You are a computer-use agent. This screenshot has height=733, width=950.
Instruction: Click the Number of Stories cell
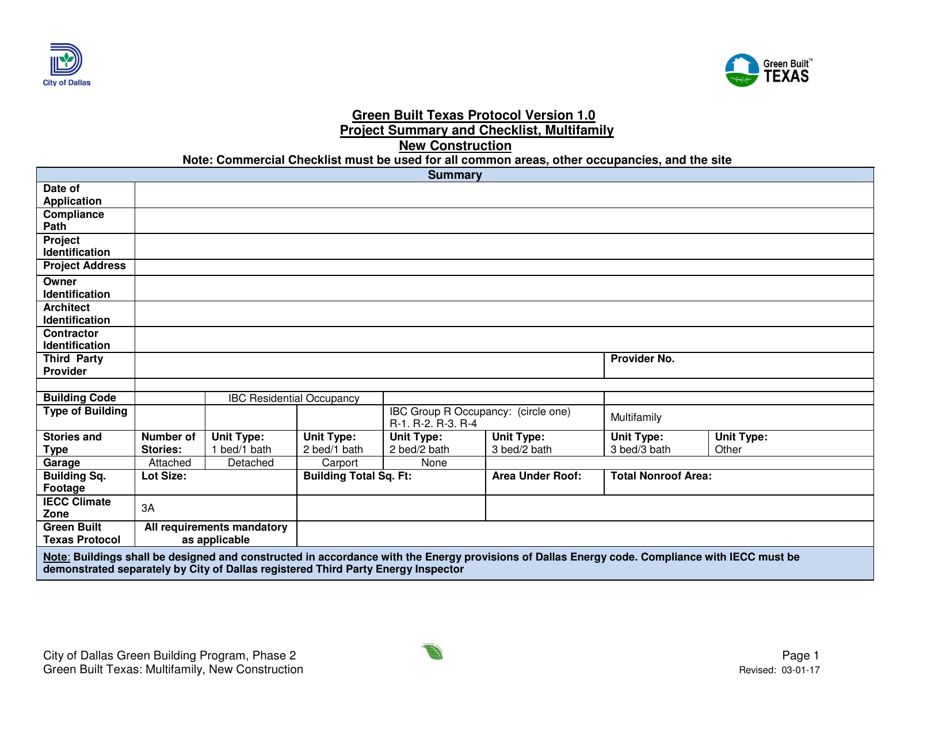coord(170,443)
